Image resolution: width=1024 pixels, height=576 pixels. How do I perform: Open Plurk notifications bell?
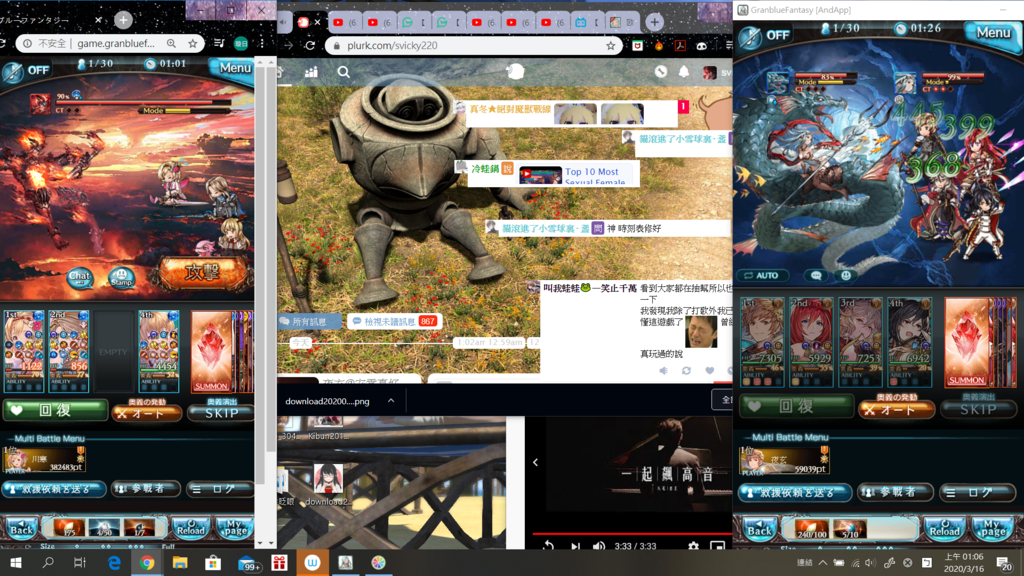(684, 71)
